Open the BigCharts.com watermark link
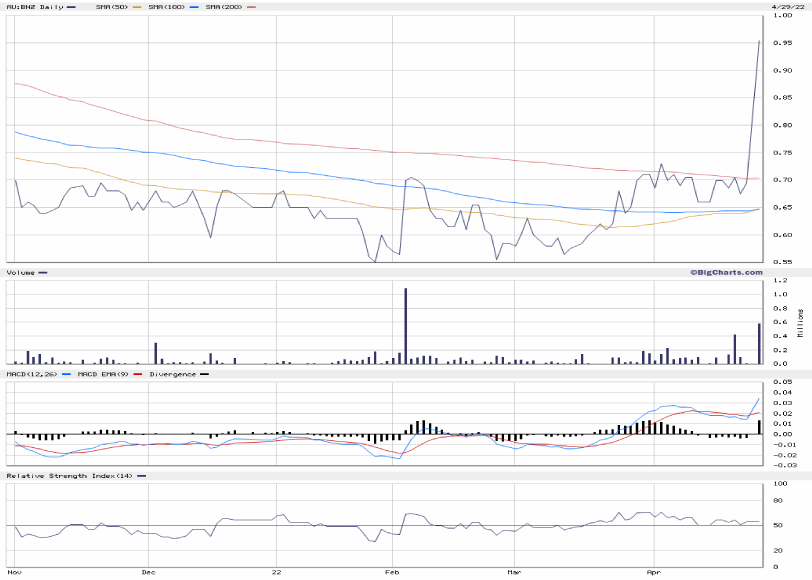This screenshot has width=812, height=580. 725,272
